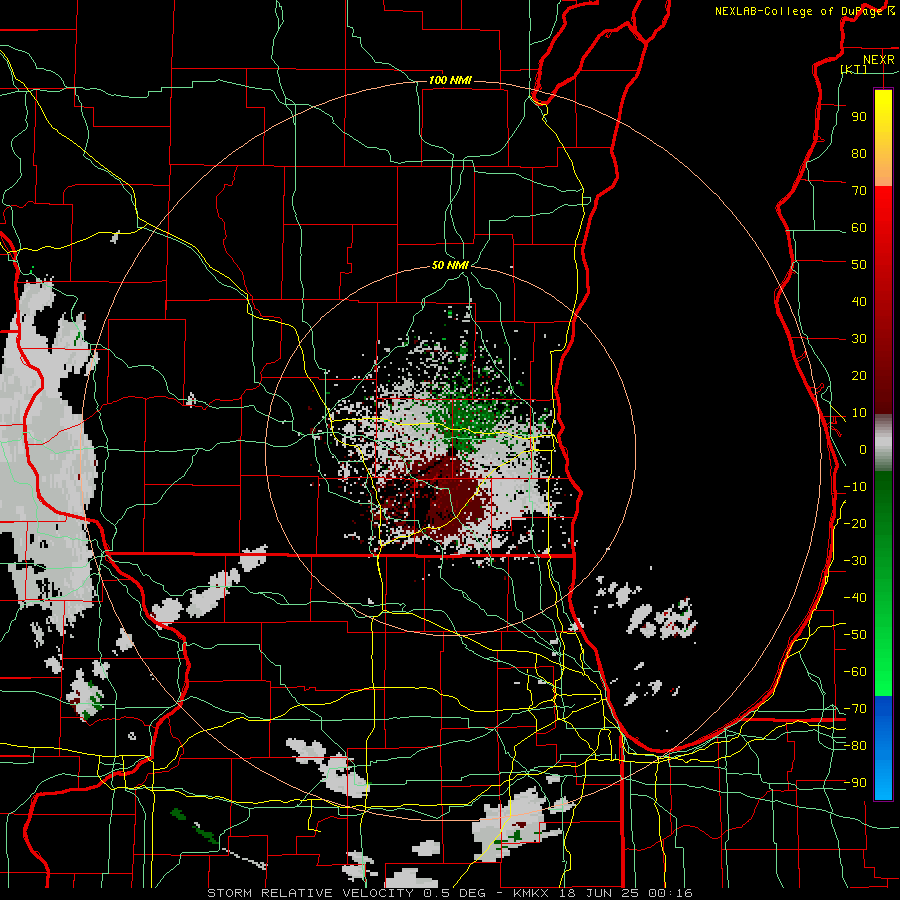This screenshot has height=900, width=900.
Task: Select the 40 value on velocity scale
Action: click(859, 302)
